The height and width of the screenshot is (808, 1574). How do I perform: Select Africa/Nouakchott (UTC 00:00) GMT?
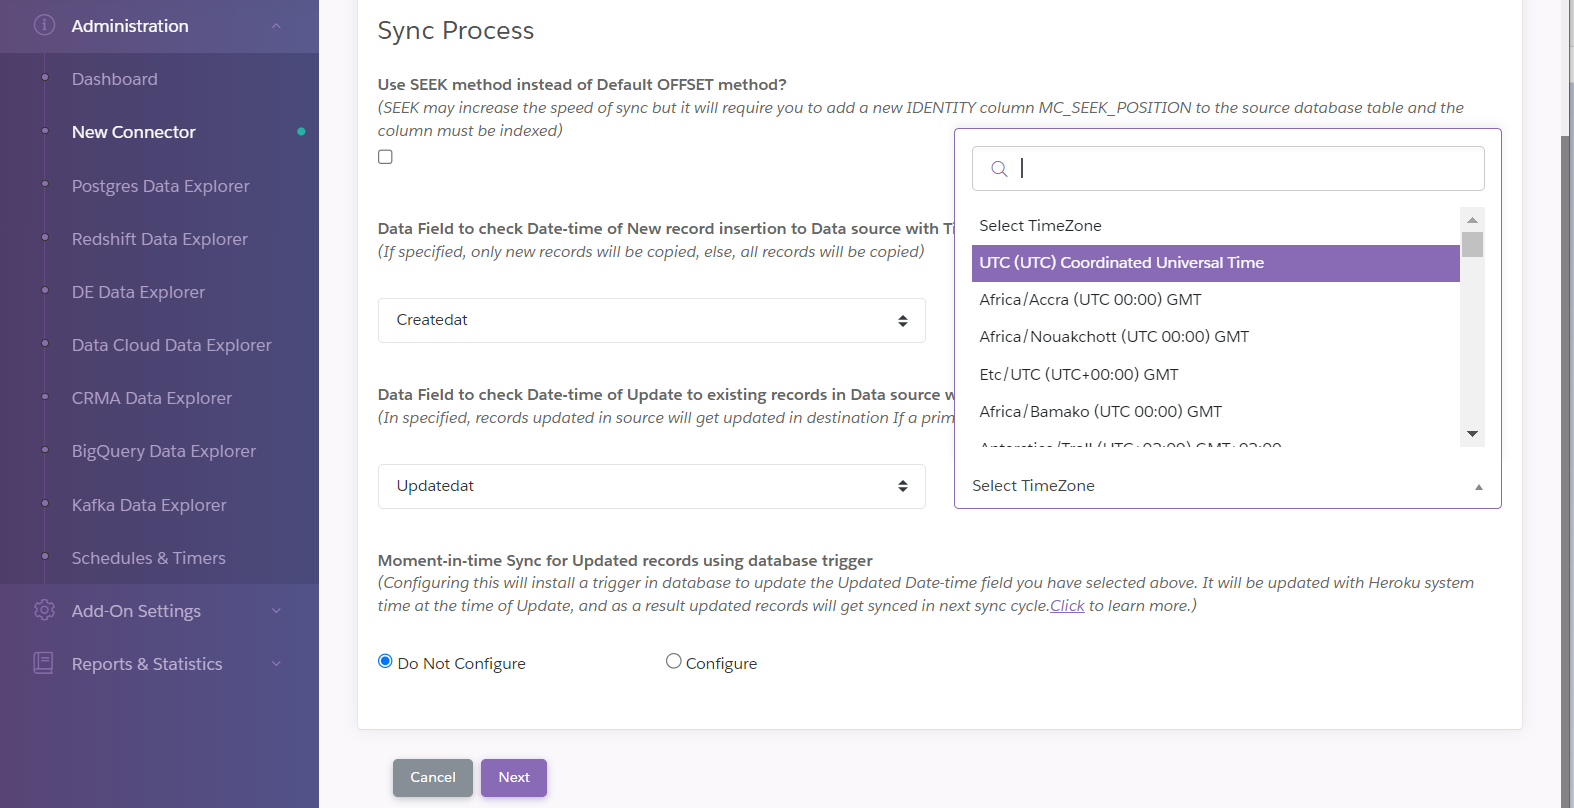(x=1216, y=337)
